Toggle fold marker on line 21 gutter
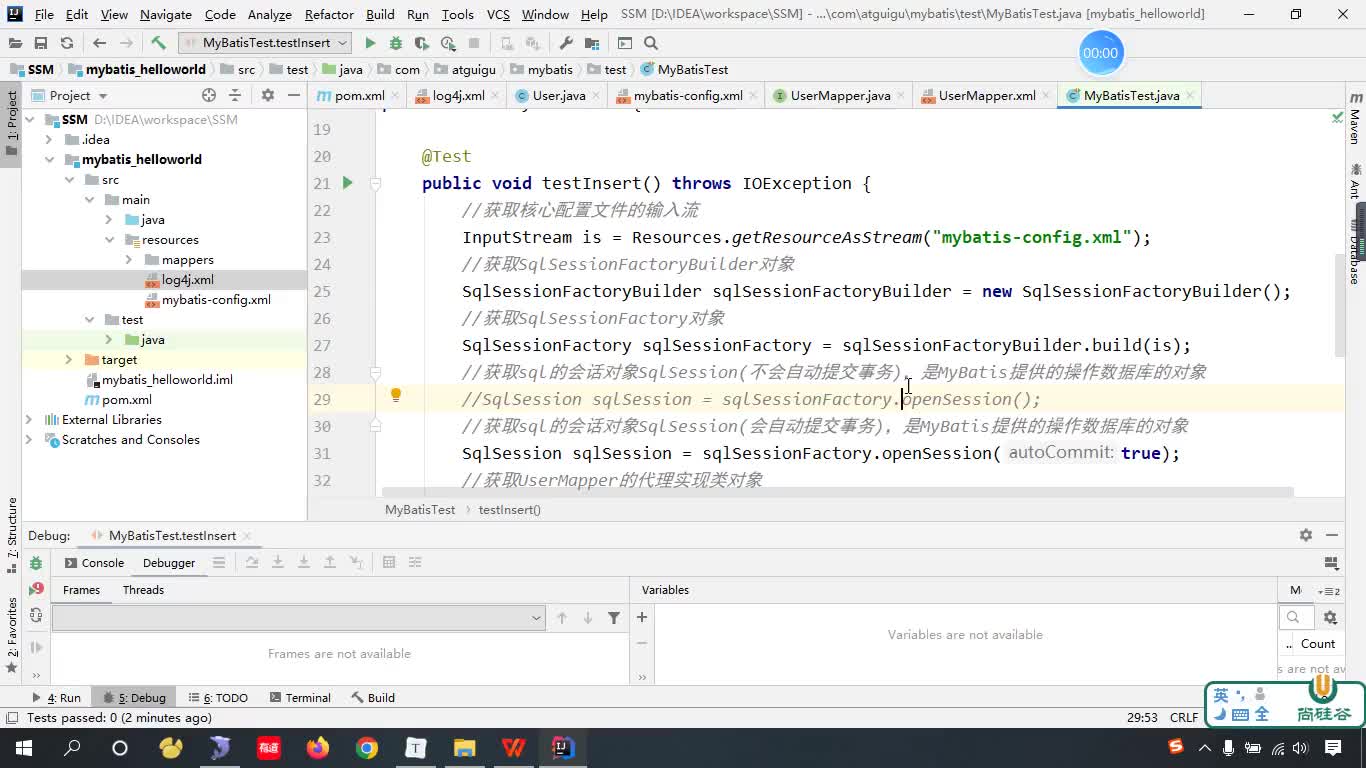 pyautogui.click(x=376, y=183)
